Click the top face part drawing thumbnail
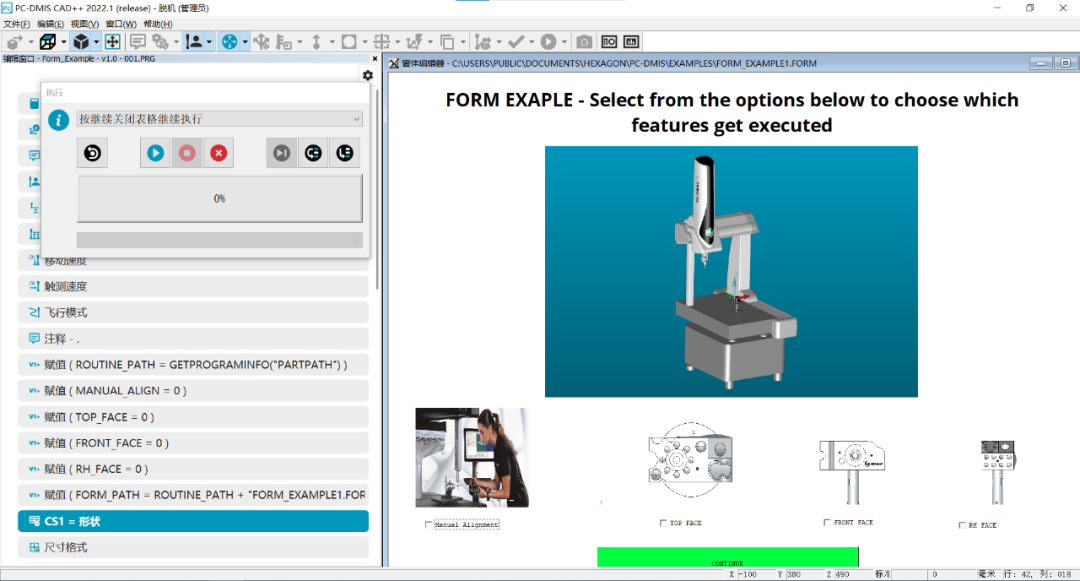This screenshot has width=1080, height=581. (690, 459)
